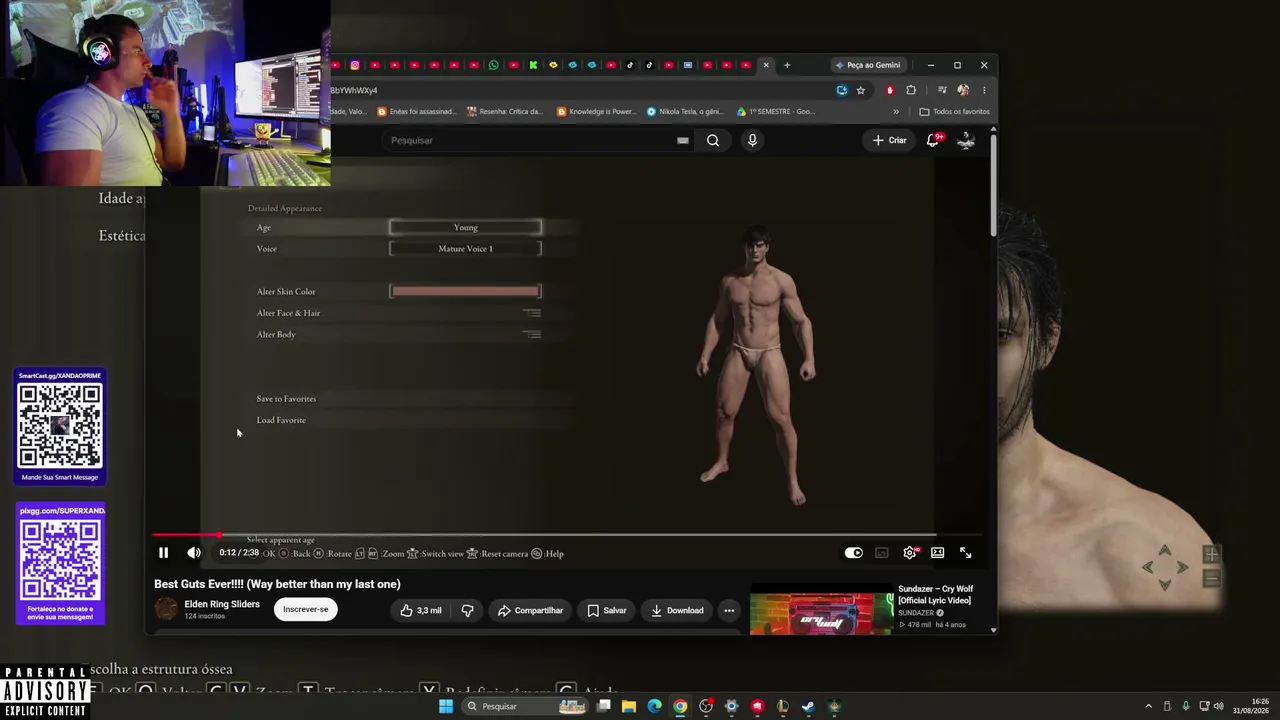The width and height of the screenshot is (1280, 720).
Task: Open the YouTube account avatar menu
Action: (966, 140)
